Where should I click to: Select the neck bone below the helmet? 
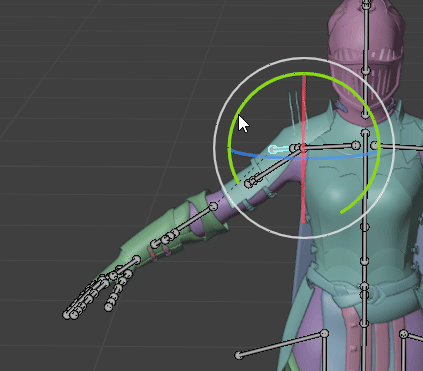click(x=366, y=93)
